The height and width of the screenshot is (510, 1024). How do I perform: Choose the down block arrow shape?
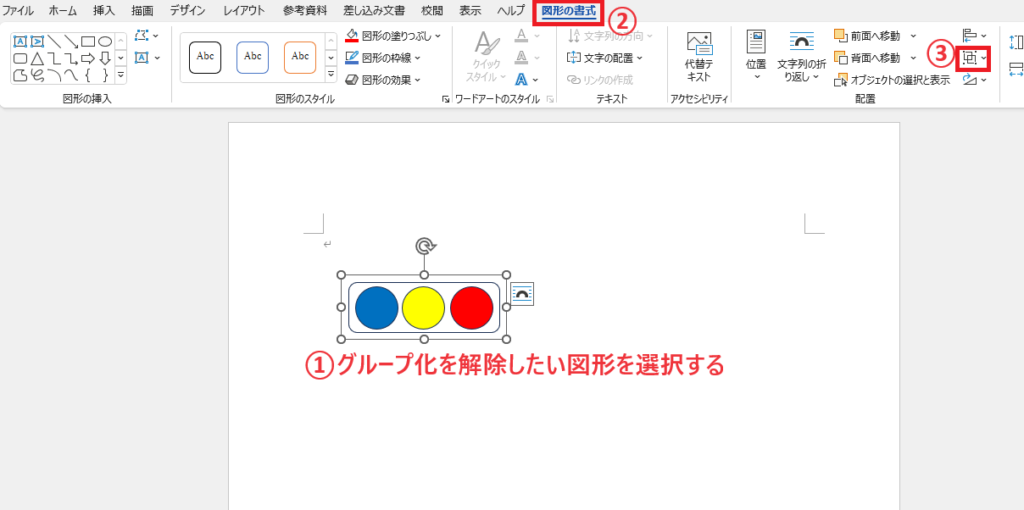tap(105, 59)
